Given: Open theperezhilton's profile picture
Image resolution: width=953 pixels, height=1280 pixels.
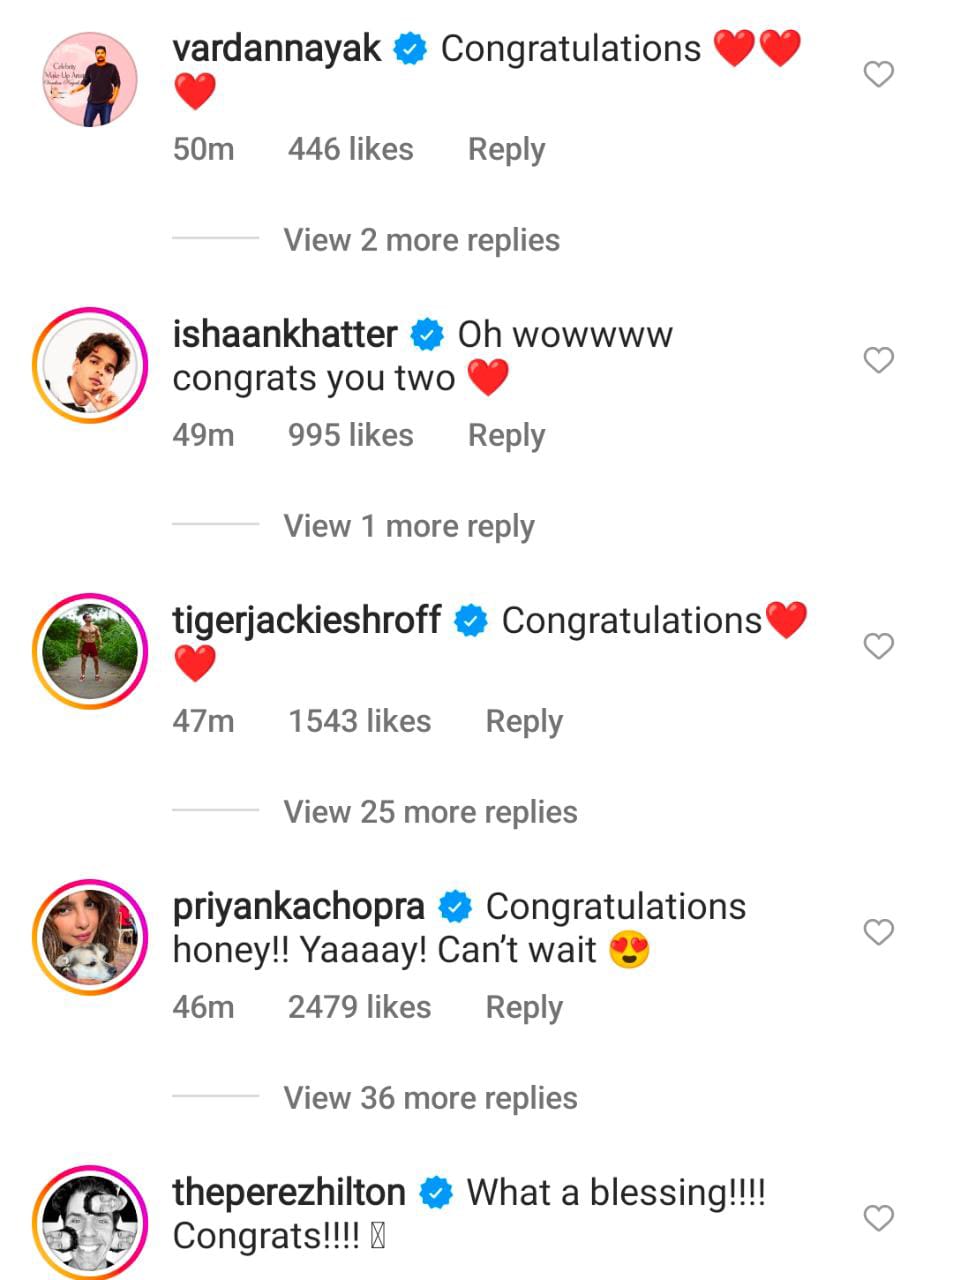Looking at the screenshot, I should coord(90,1222).
